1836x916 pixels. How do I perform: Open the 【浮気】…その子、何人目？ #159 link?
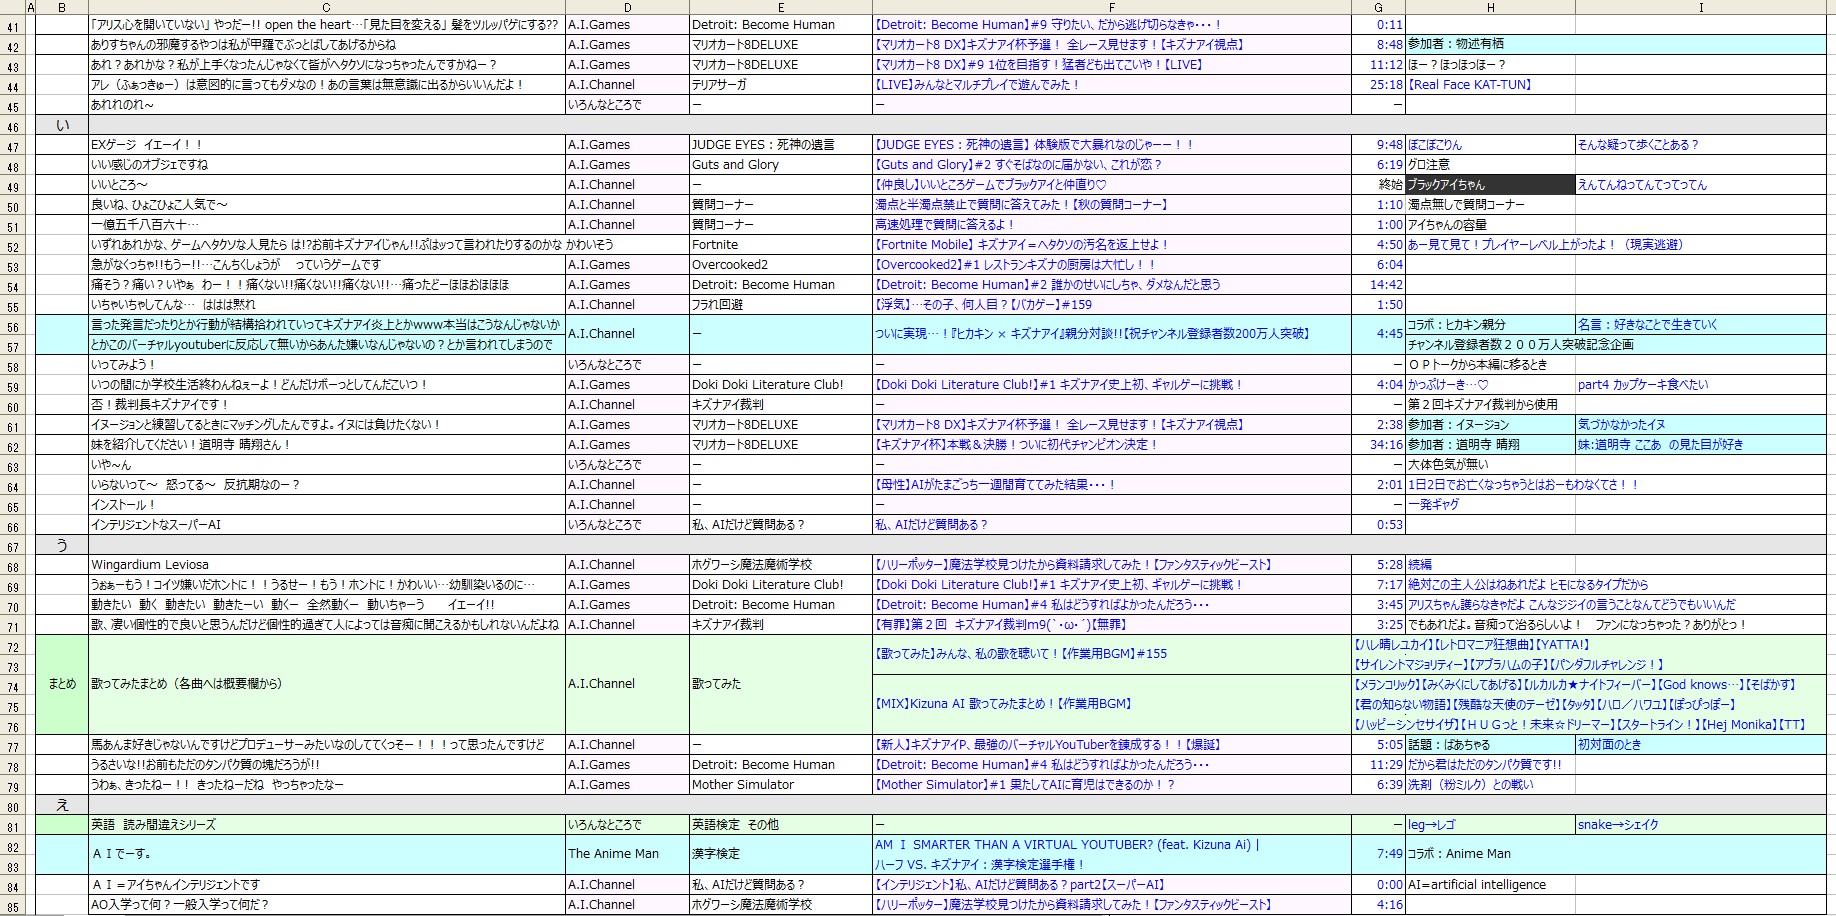coord(983,305)
